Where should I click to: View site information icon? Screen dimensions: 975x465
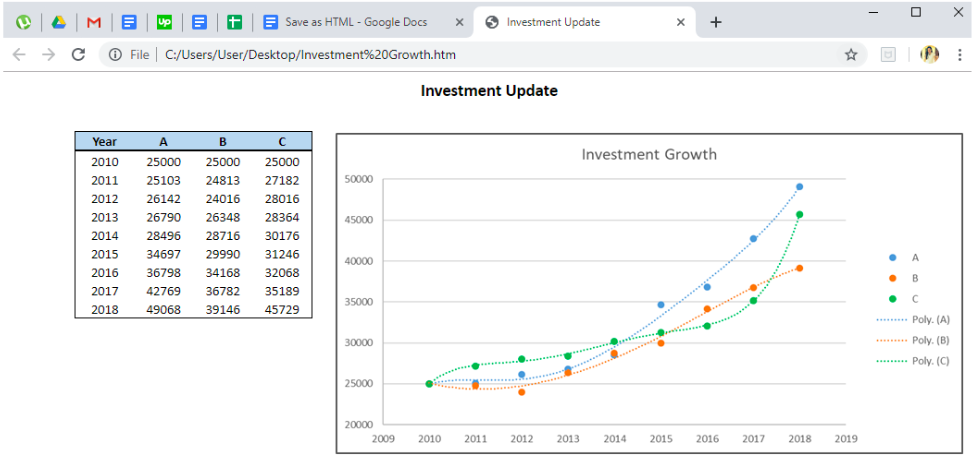pyautogui.click(x=115, y=55)
